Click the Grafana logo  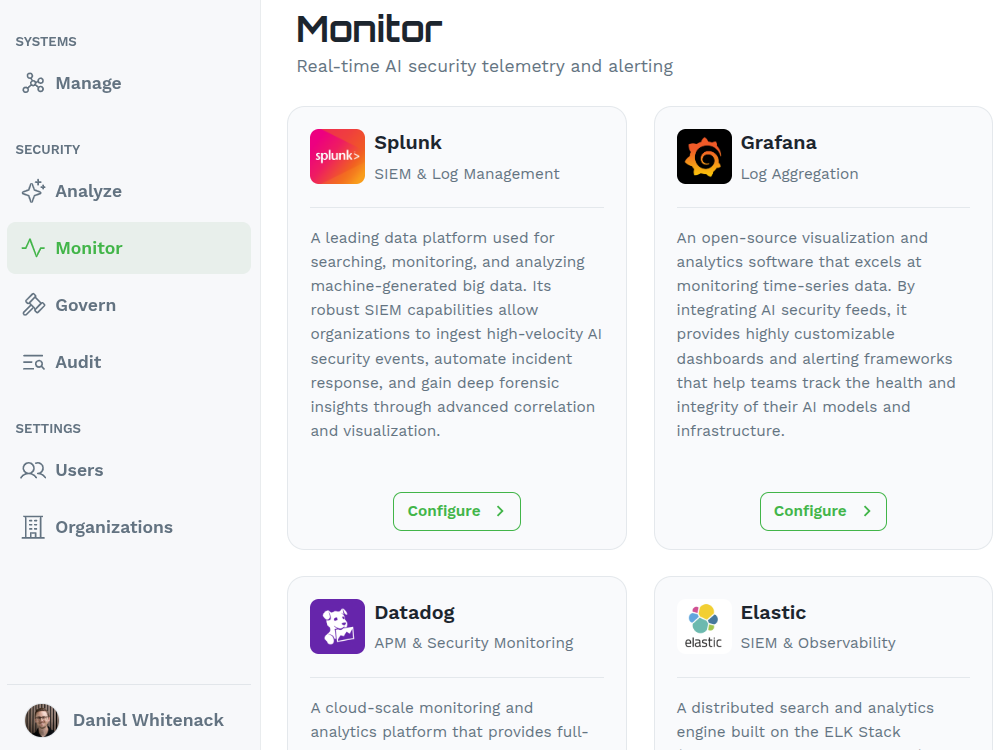(704, 156)
